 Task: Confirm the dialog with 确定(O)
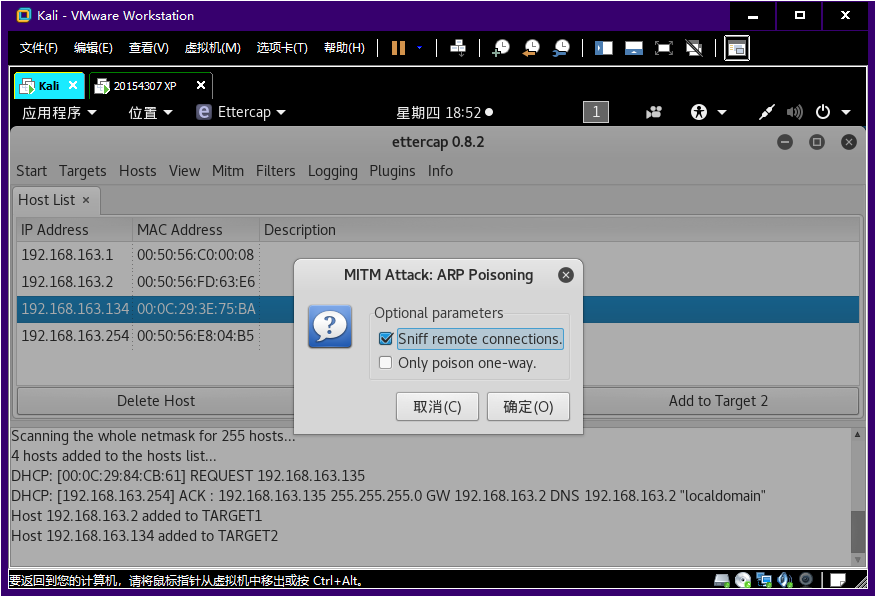[528, 406]
